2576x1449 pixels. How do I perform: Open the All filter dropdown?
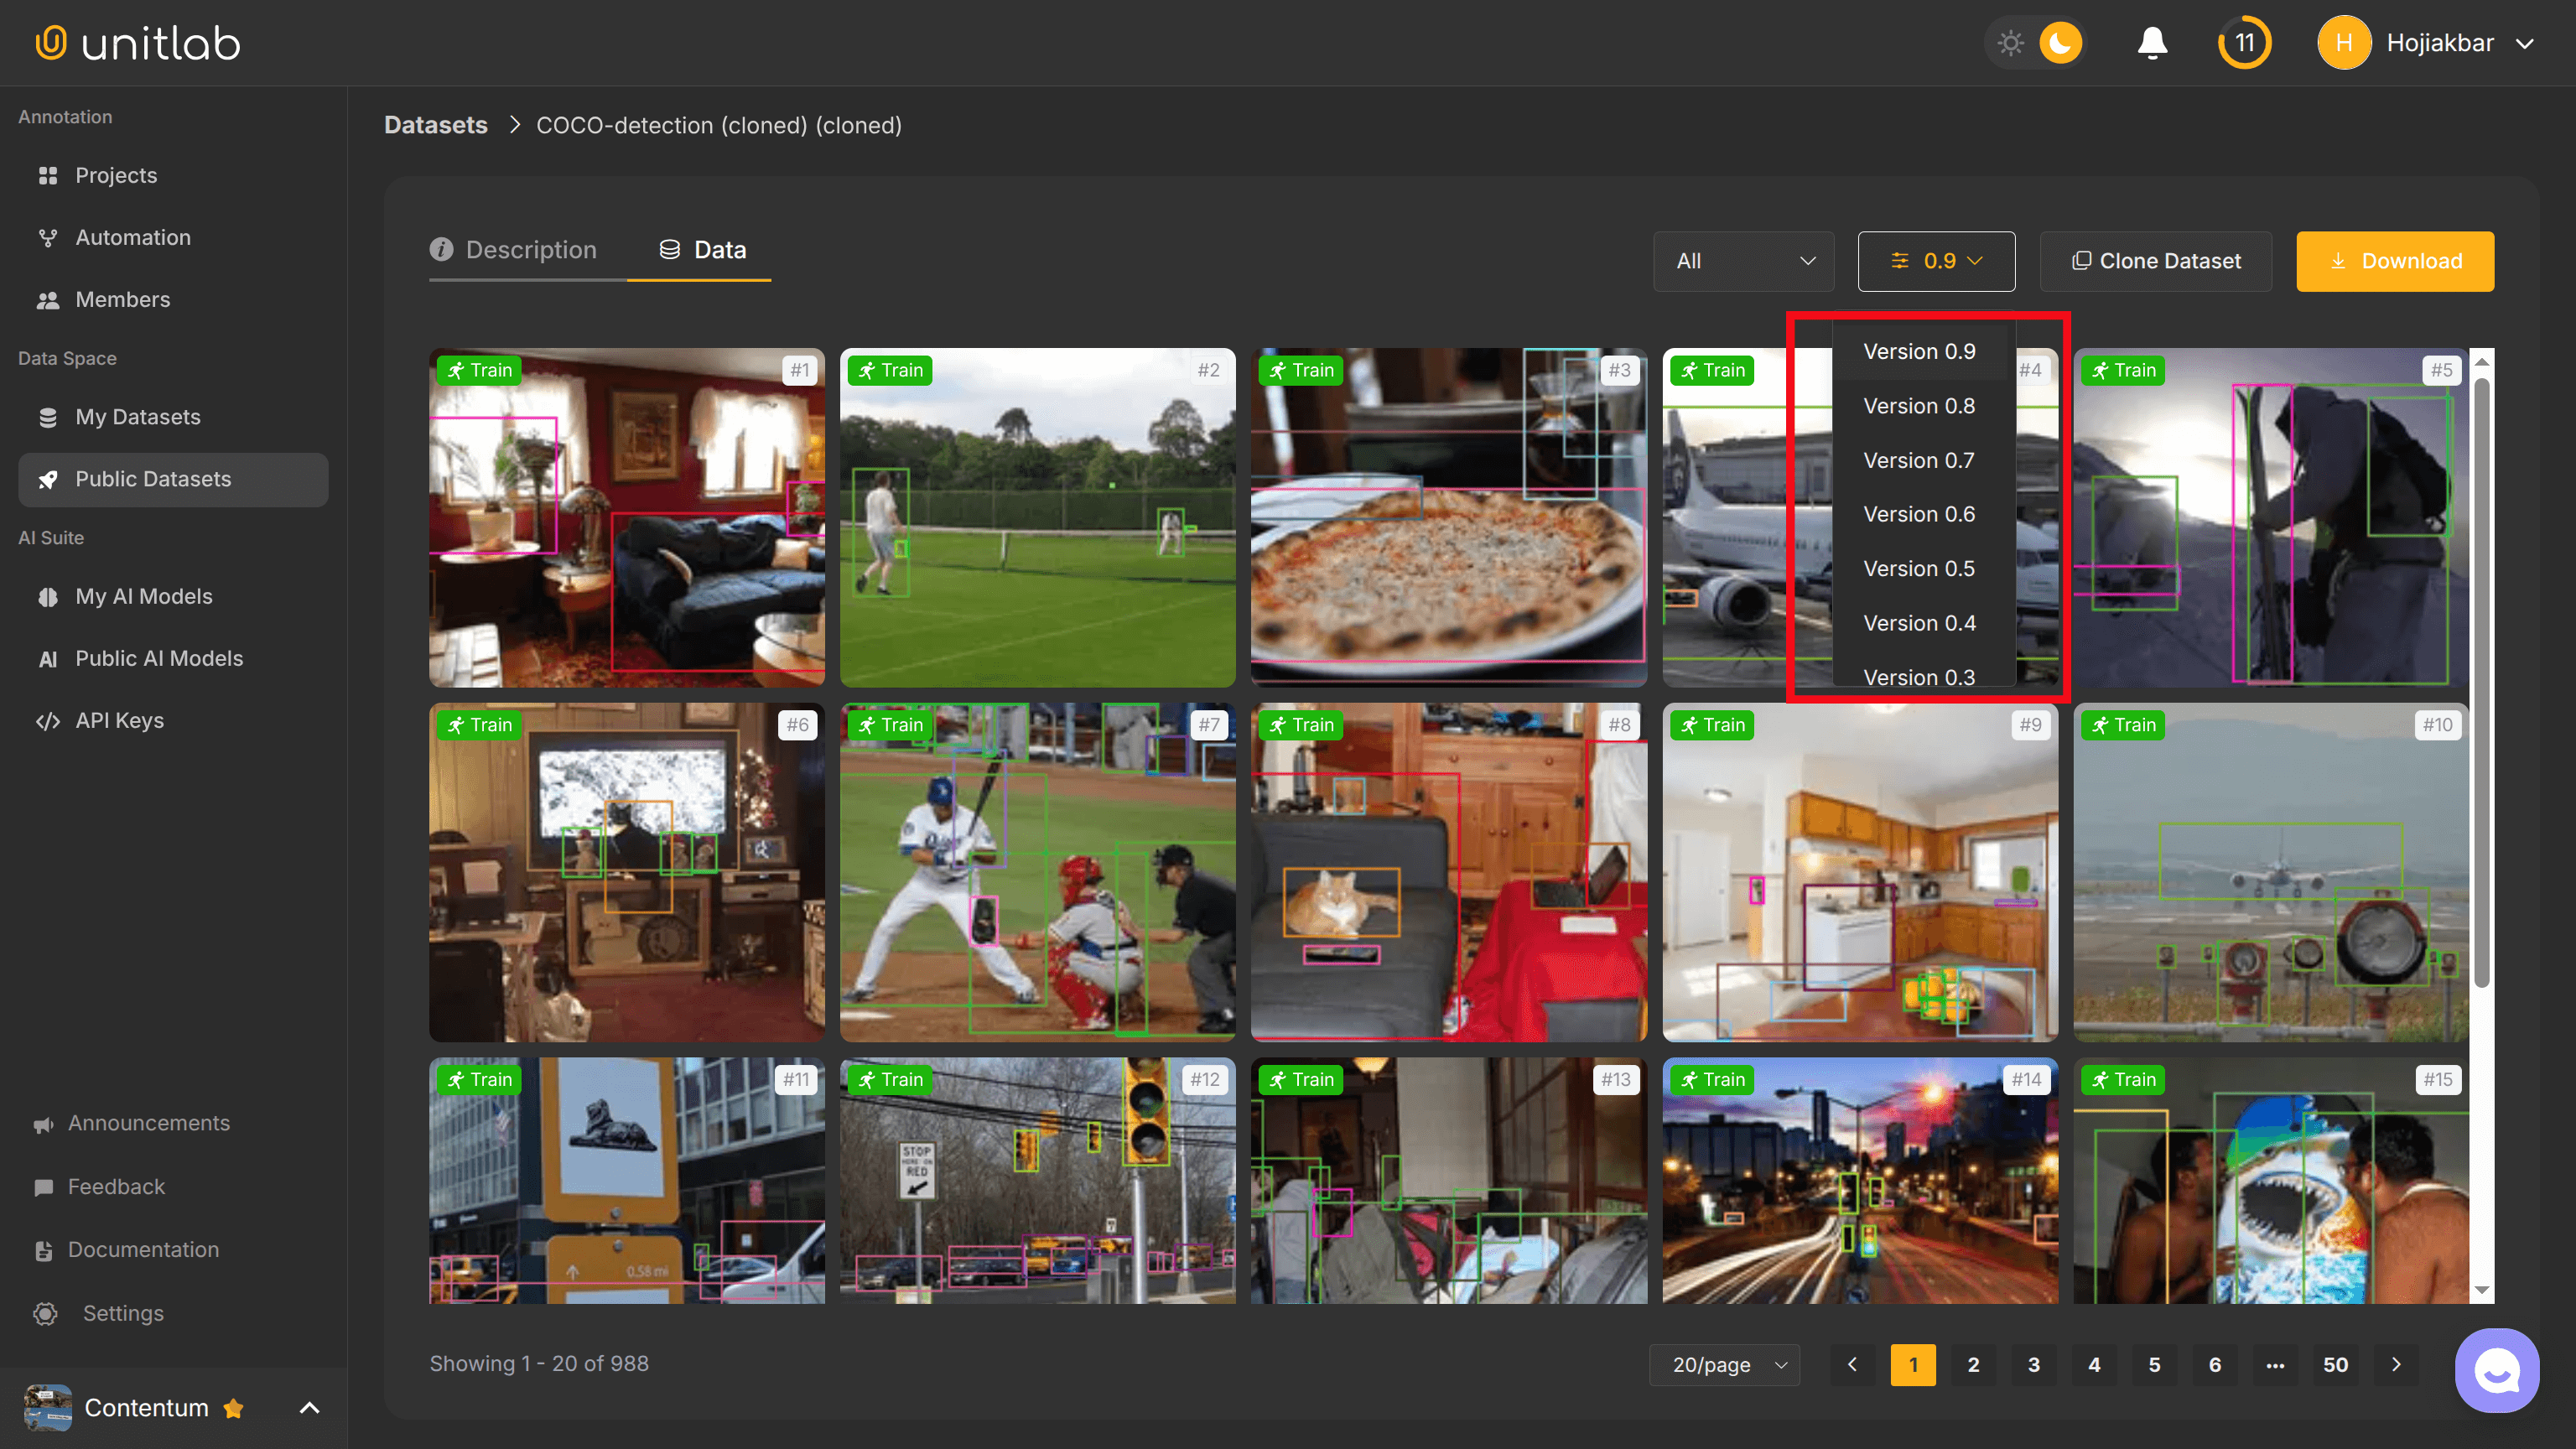tap(1743, 261)
